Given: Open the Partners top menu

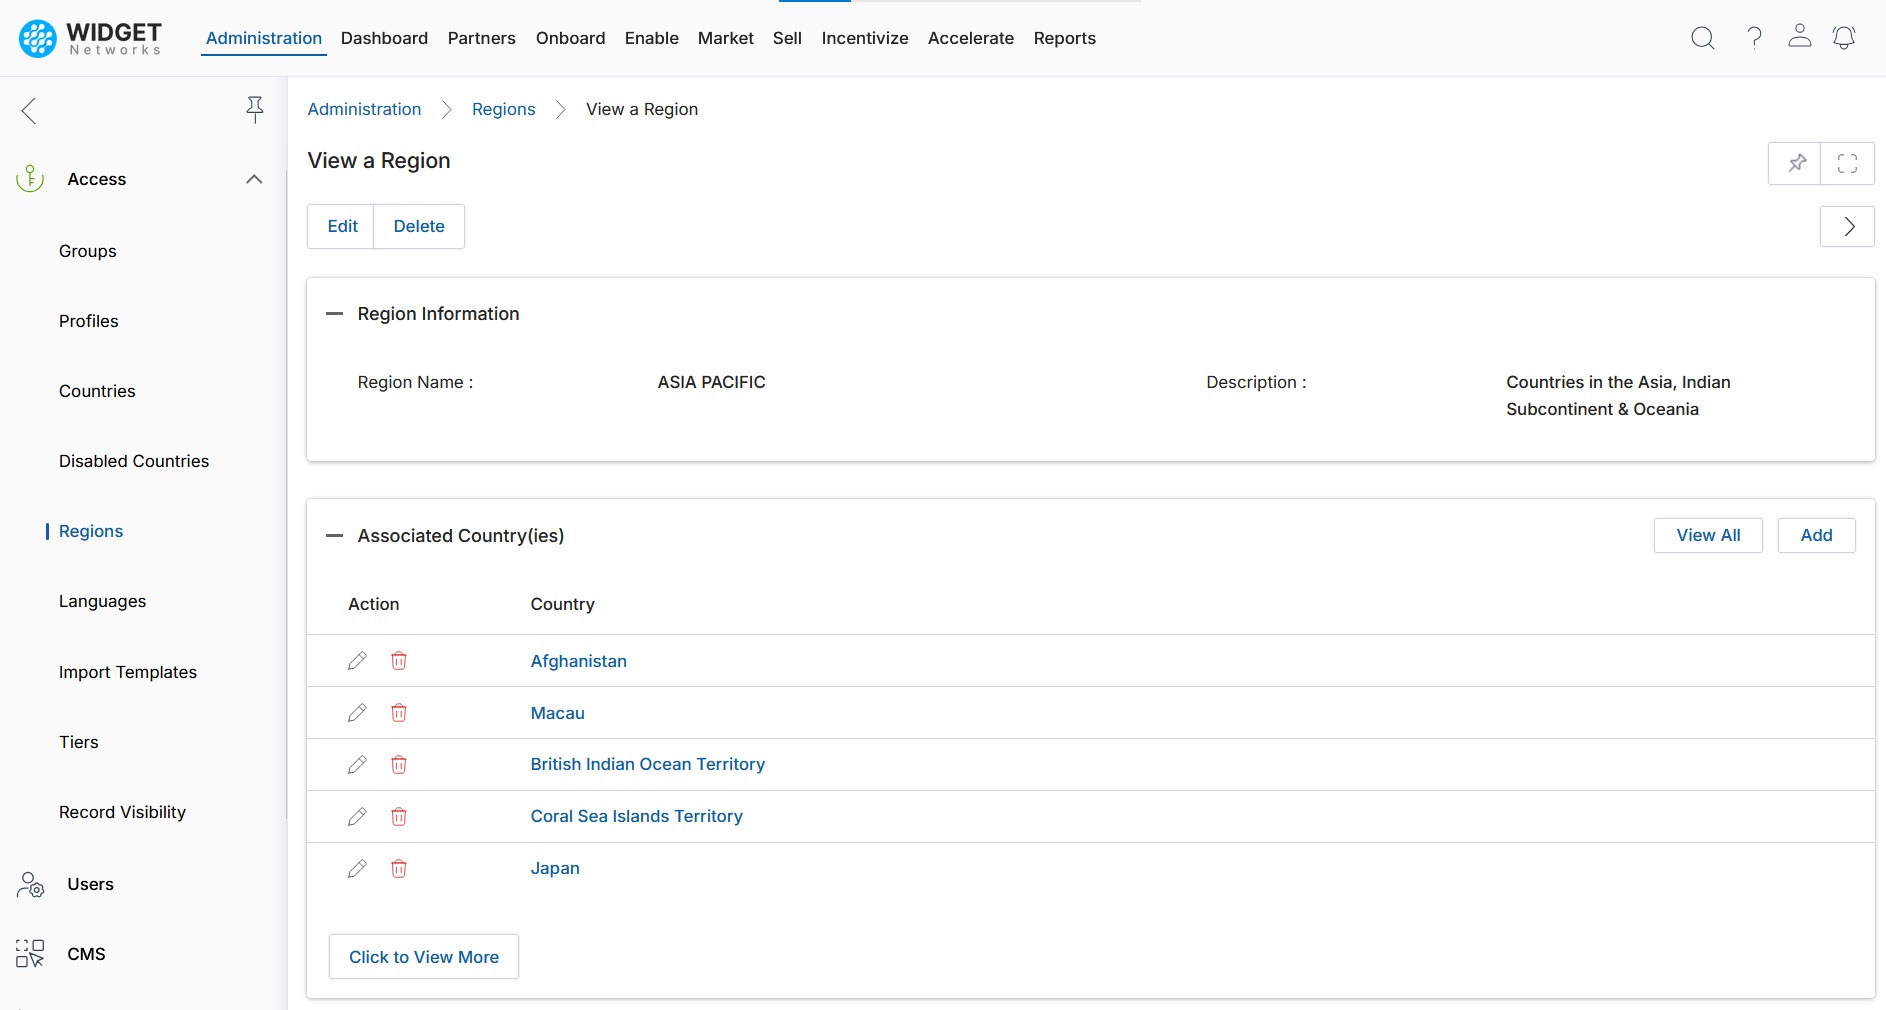Looking at the screenshot, I should coord(481,38).
